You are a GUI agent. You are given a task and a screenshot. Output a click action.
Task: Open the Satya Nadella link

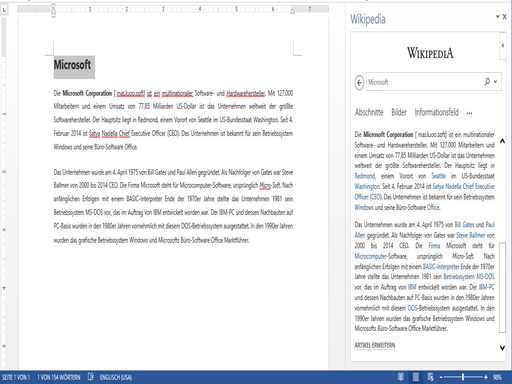[447, 187]
